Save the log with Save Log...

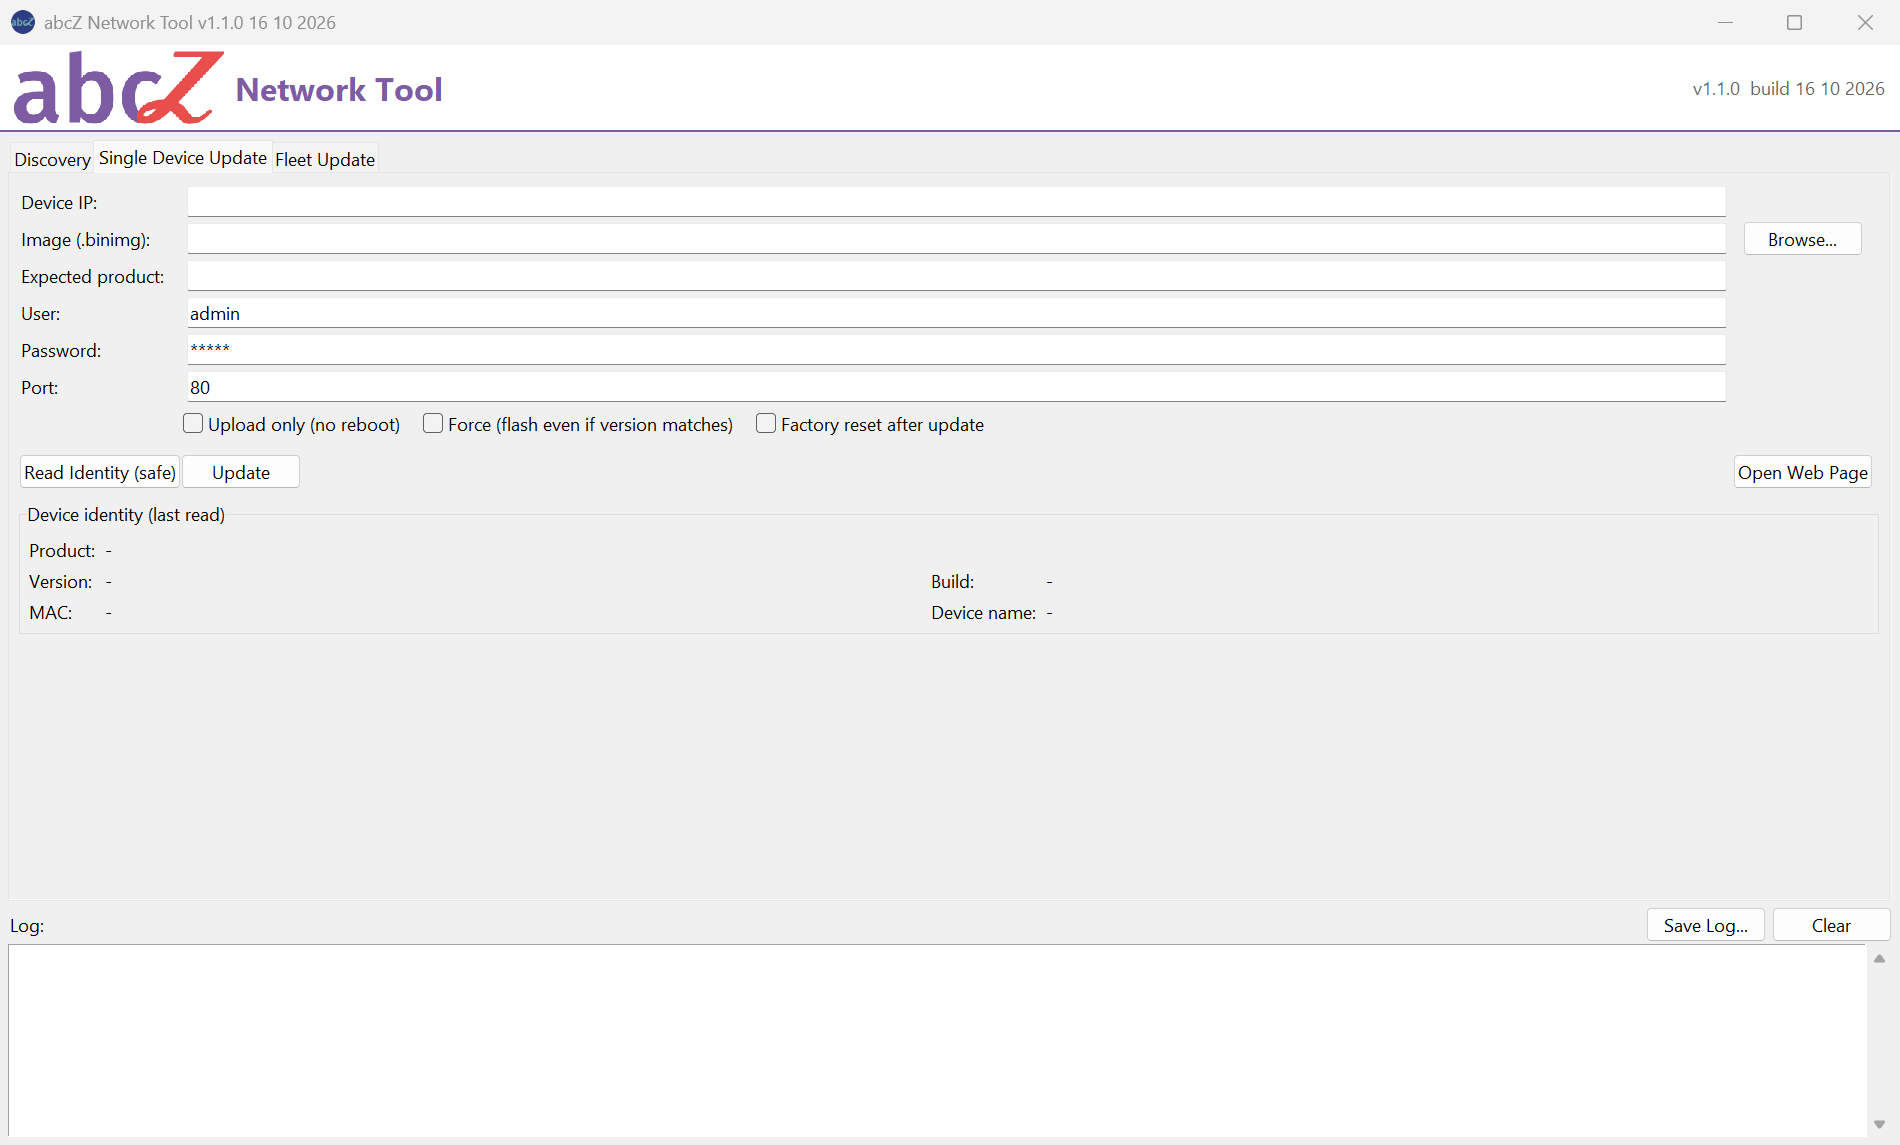(x=1706, y=925)
